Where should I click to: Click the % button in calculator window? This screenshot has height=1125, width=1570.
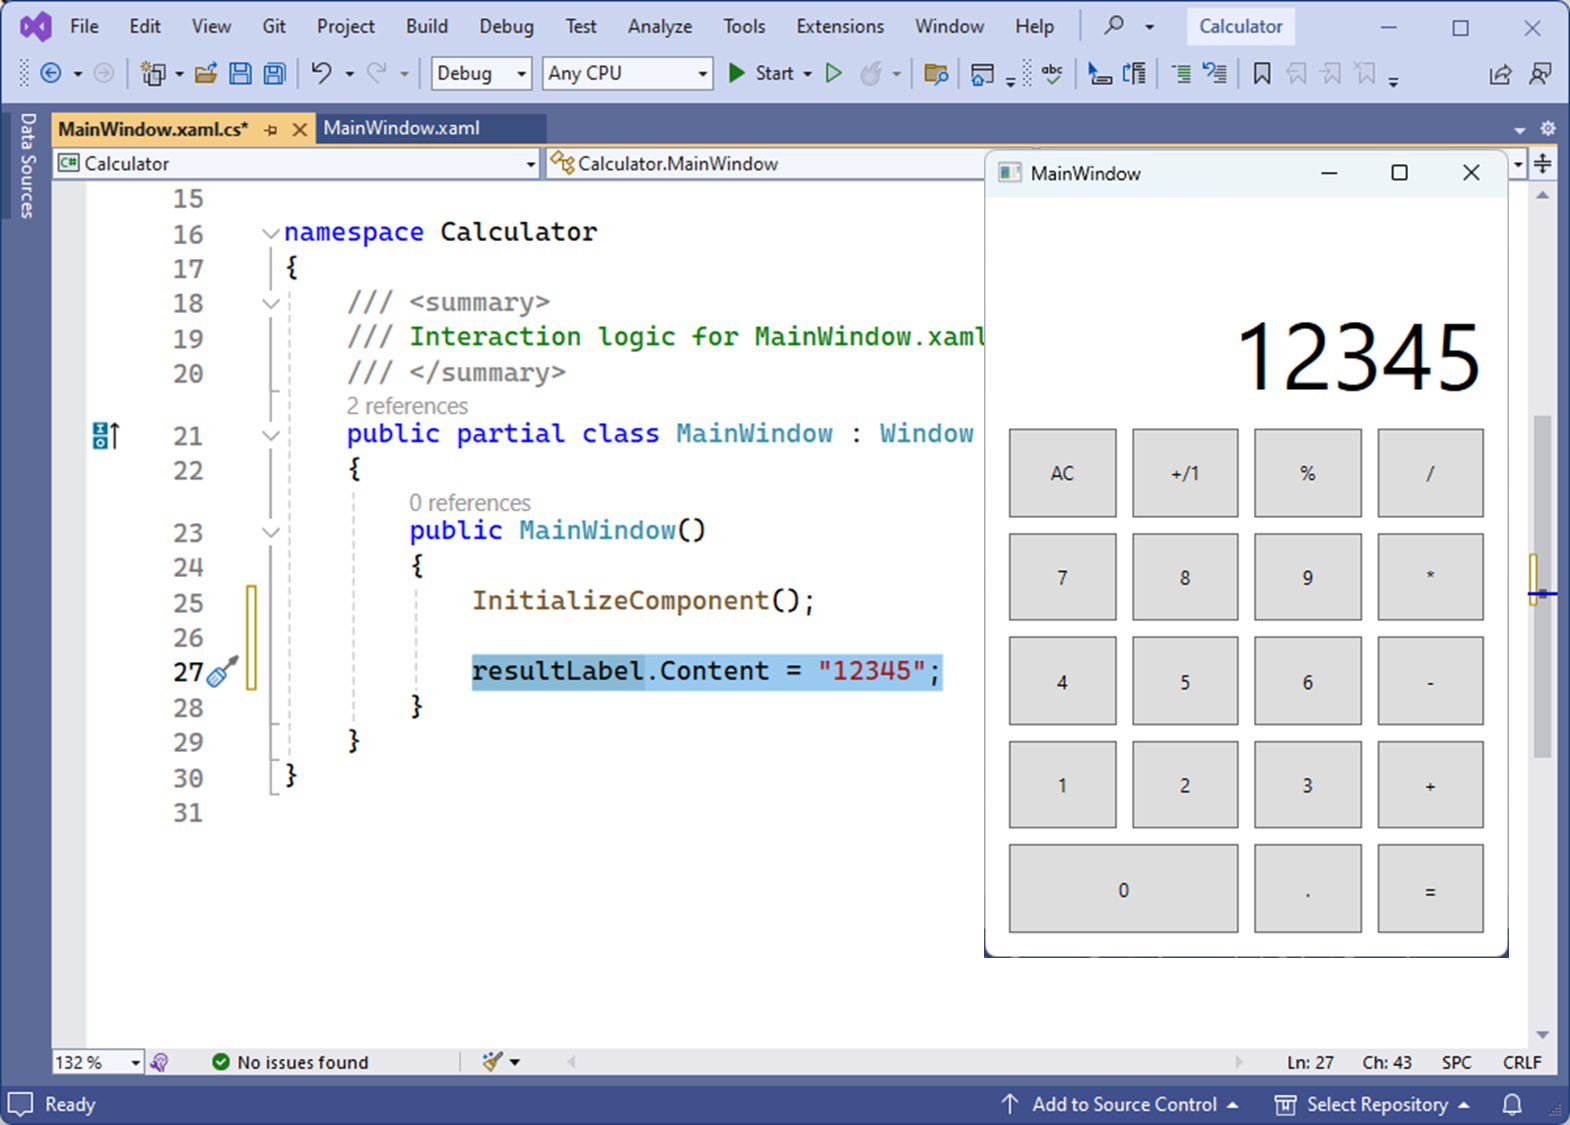(1308, 473)
